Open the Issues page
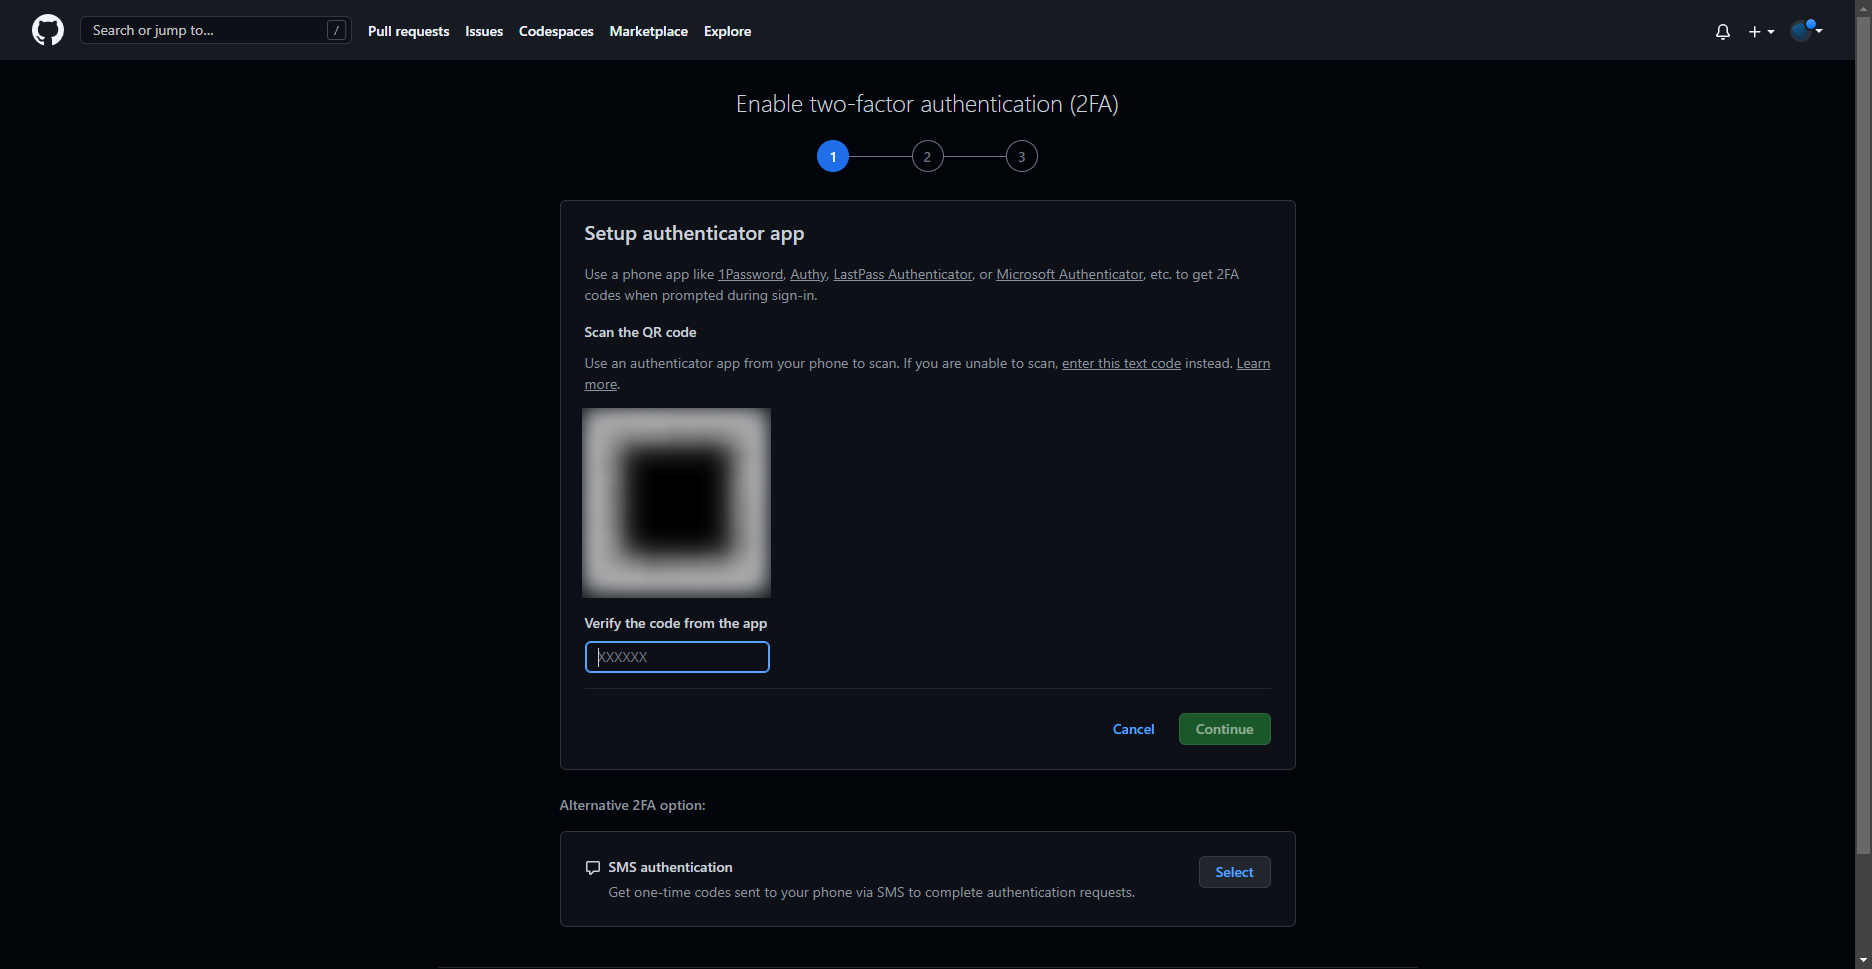1872x969 pixels. coord(484,31)
